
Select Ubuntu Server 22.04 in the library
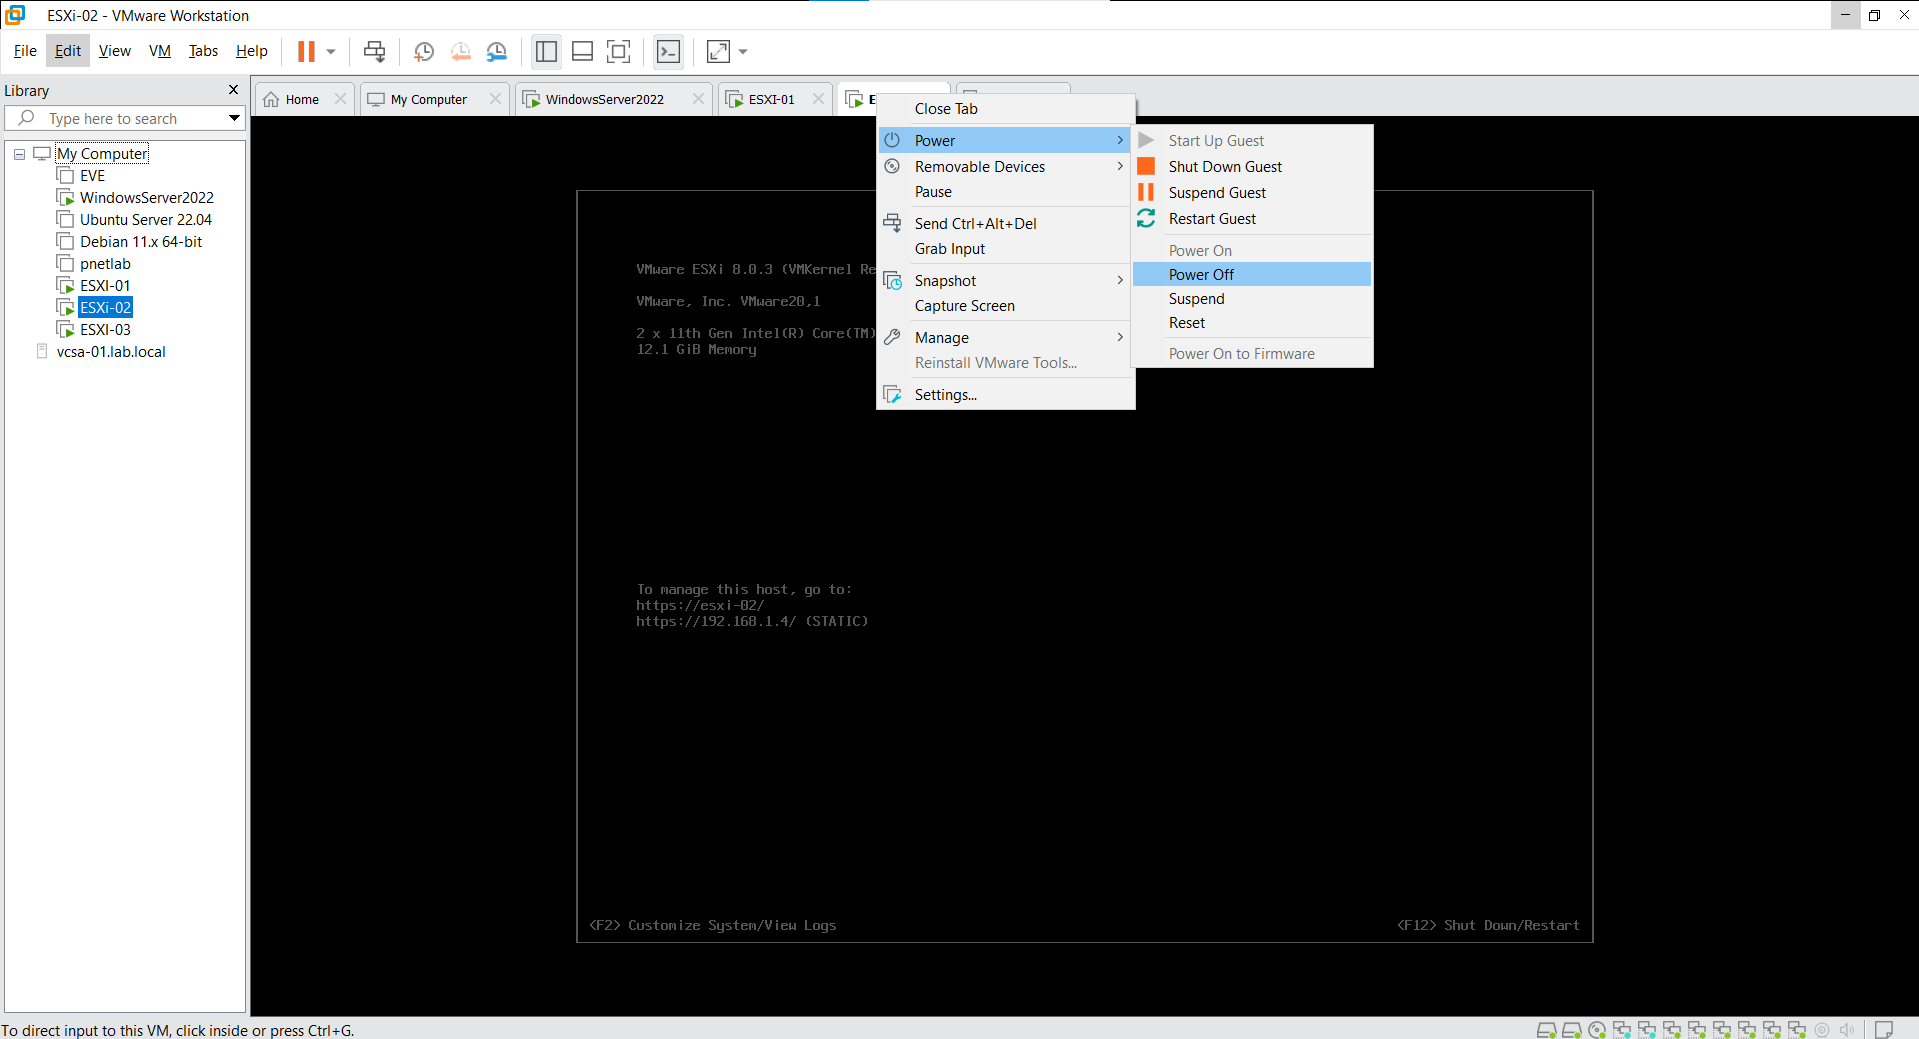(x=146, y=220)
